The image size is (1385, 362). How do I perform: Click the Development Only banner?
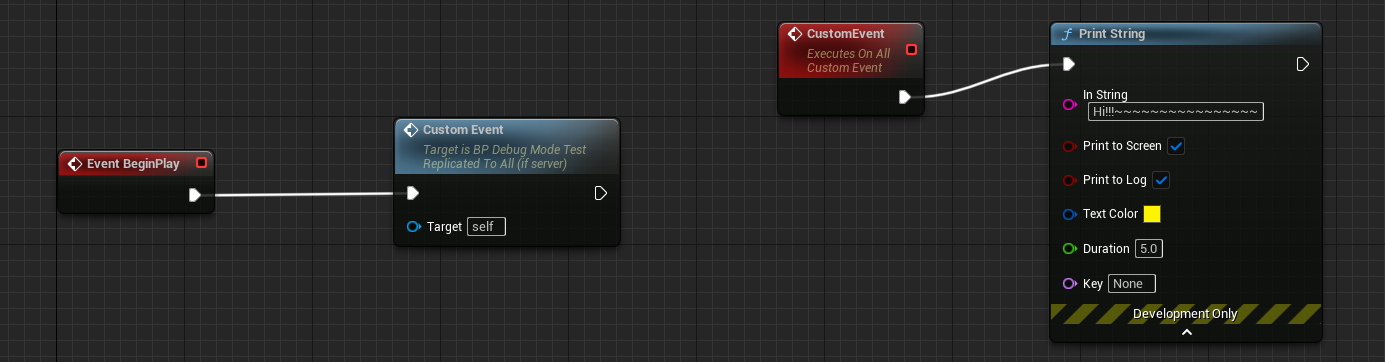click(1186, 314)
